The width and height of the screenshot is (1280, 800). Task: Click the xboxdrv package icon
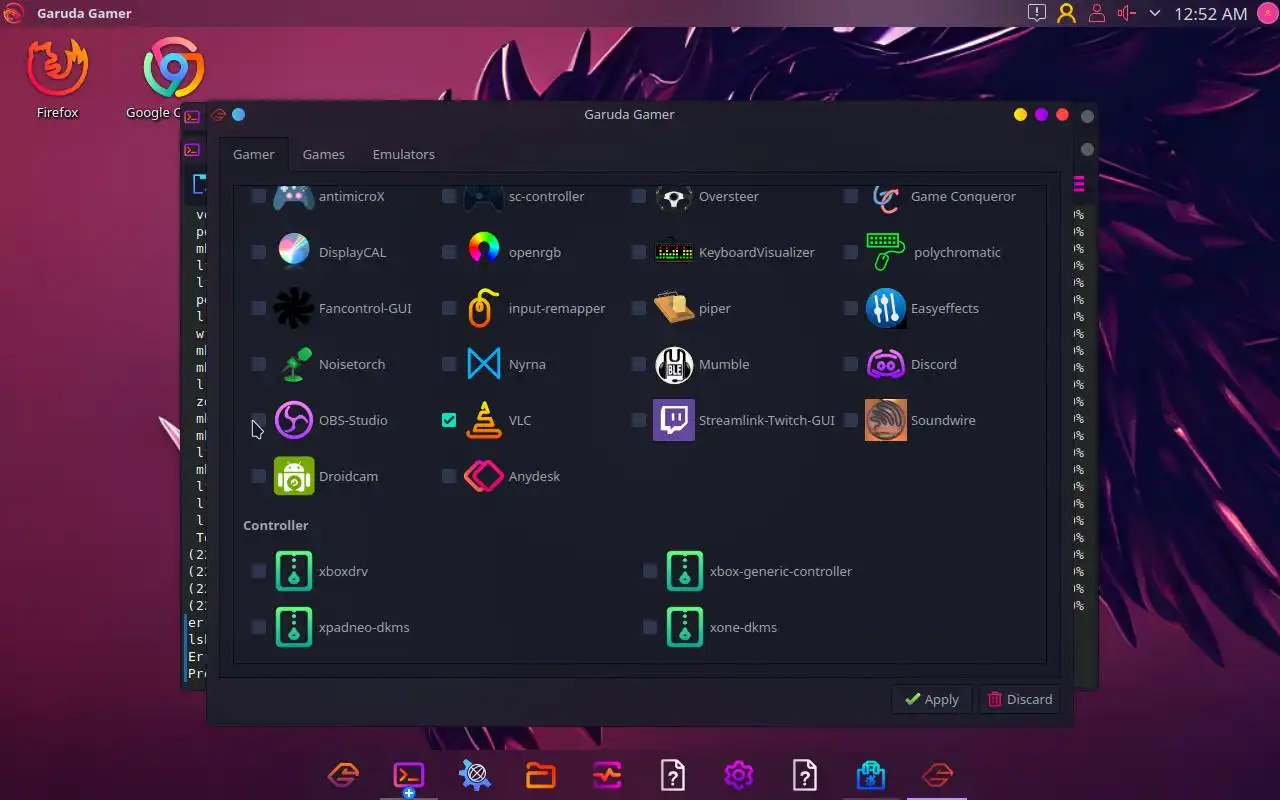tap(294, 571)
